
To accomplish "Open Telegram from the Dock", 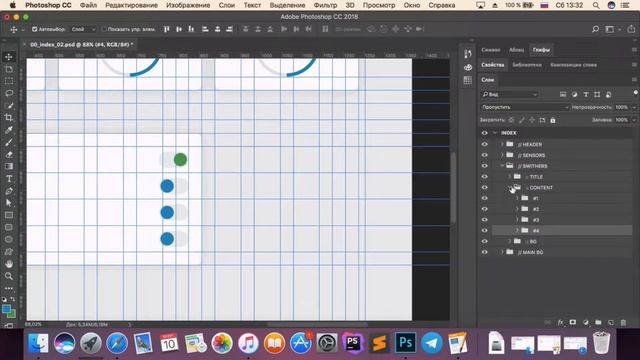I will point(432,343).
